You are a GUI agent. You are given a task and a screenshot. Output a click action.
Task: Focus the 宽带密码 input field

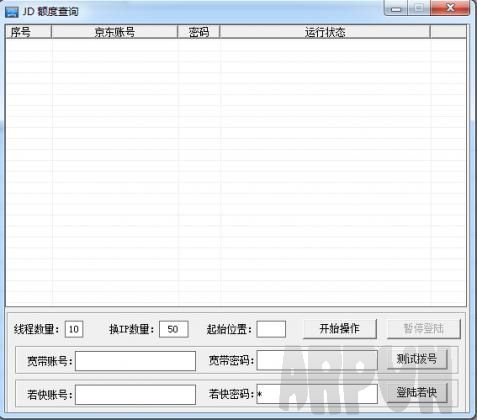click(x=317, y=360)
